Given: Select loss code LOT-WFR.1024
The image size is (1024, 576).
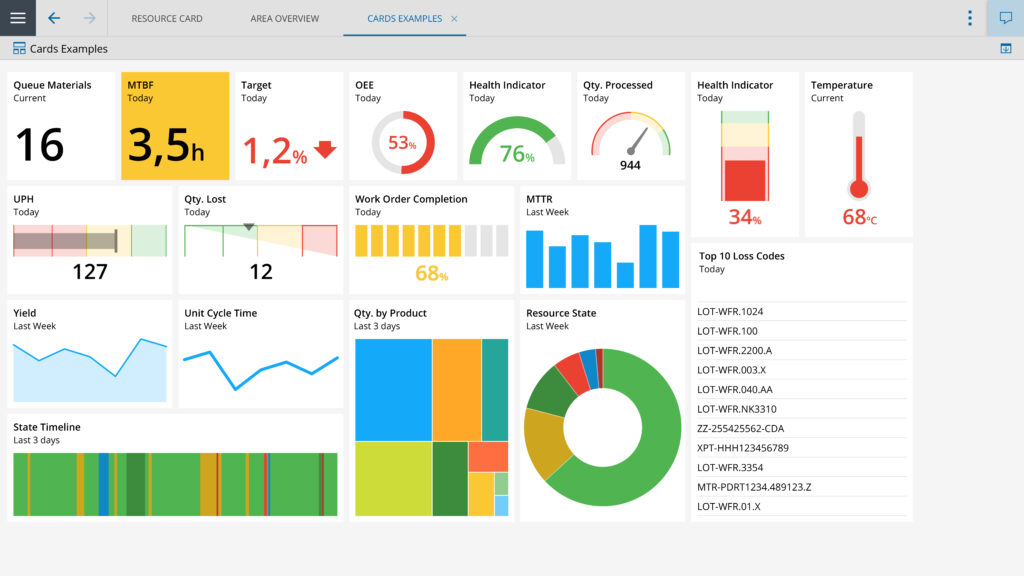Looking at the screenshot, I should (730, 312).
